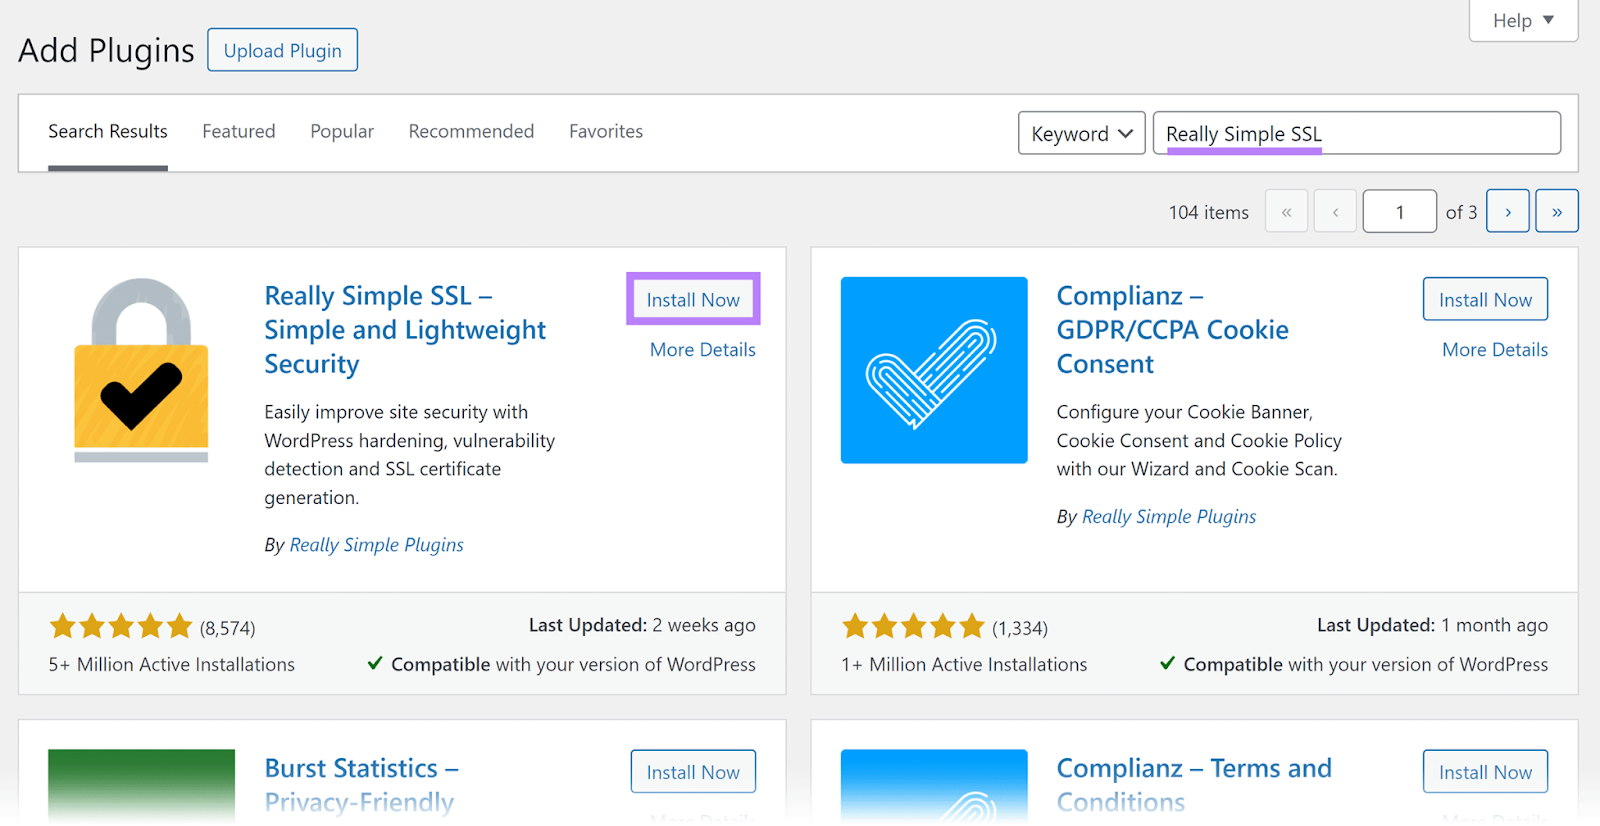The width and height of the screenshot is (1600, 826).
Task: Open the Complianz GDPR/CCPA Cookie Consent title link
Action: coord(1173,329)
